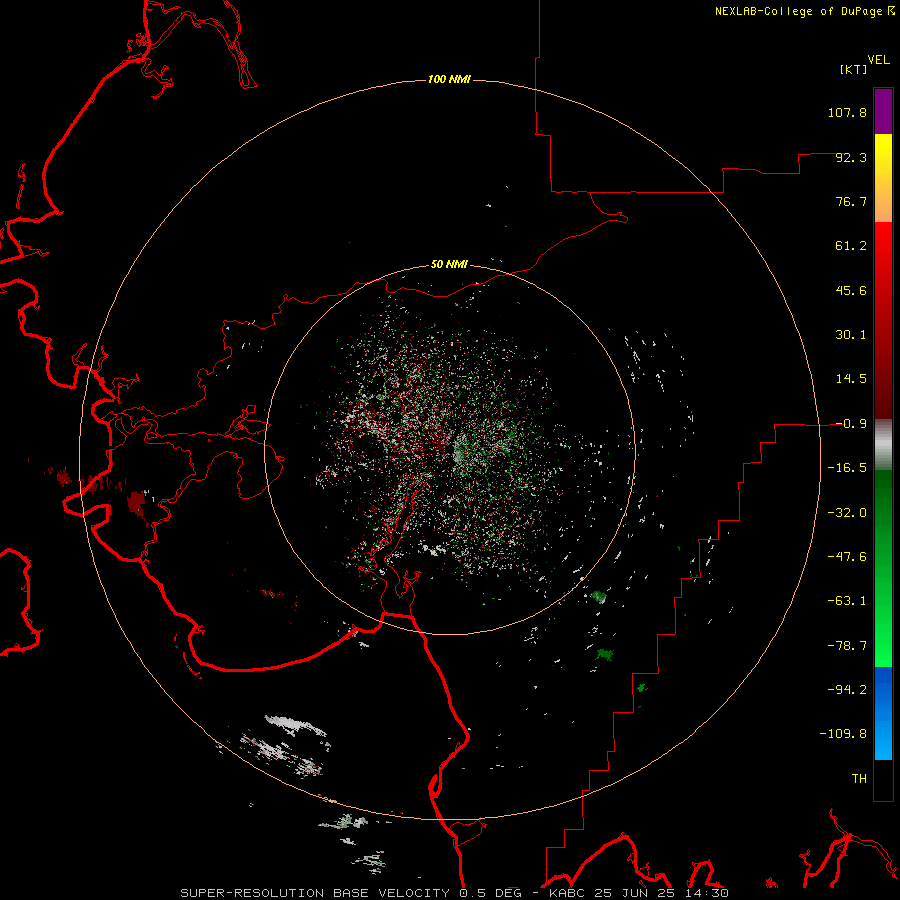Click the purple segment at the color bar top
This screenshot has height=900, width=900.
883,111
